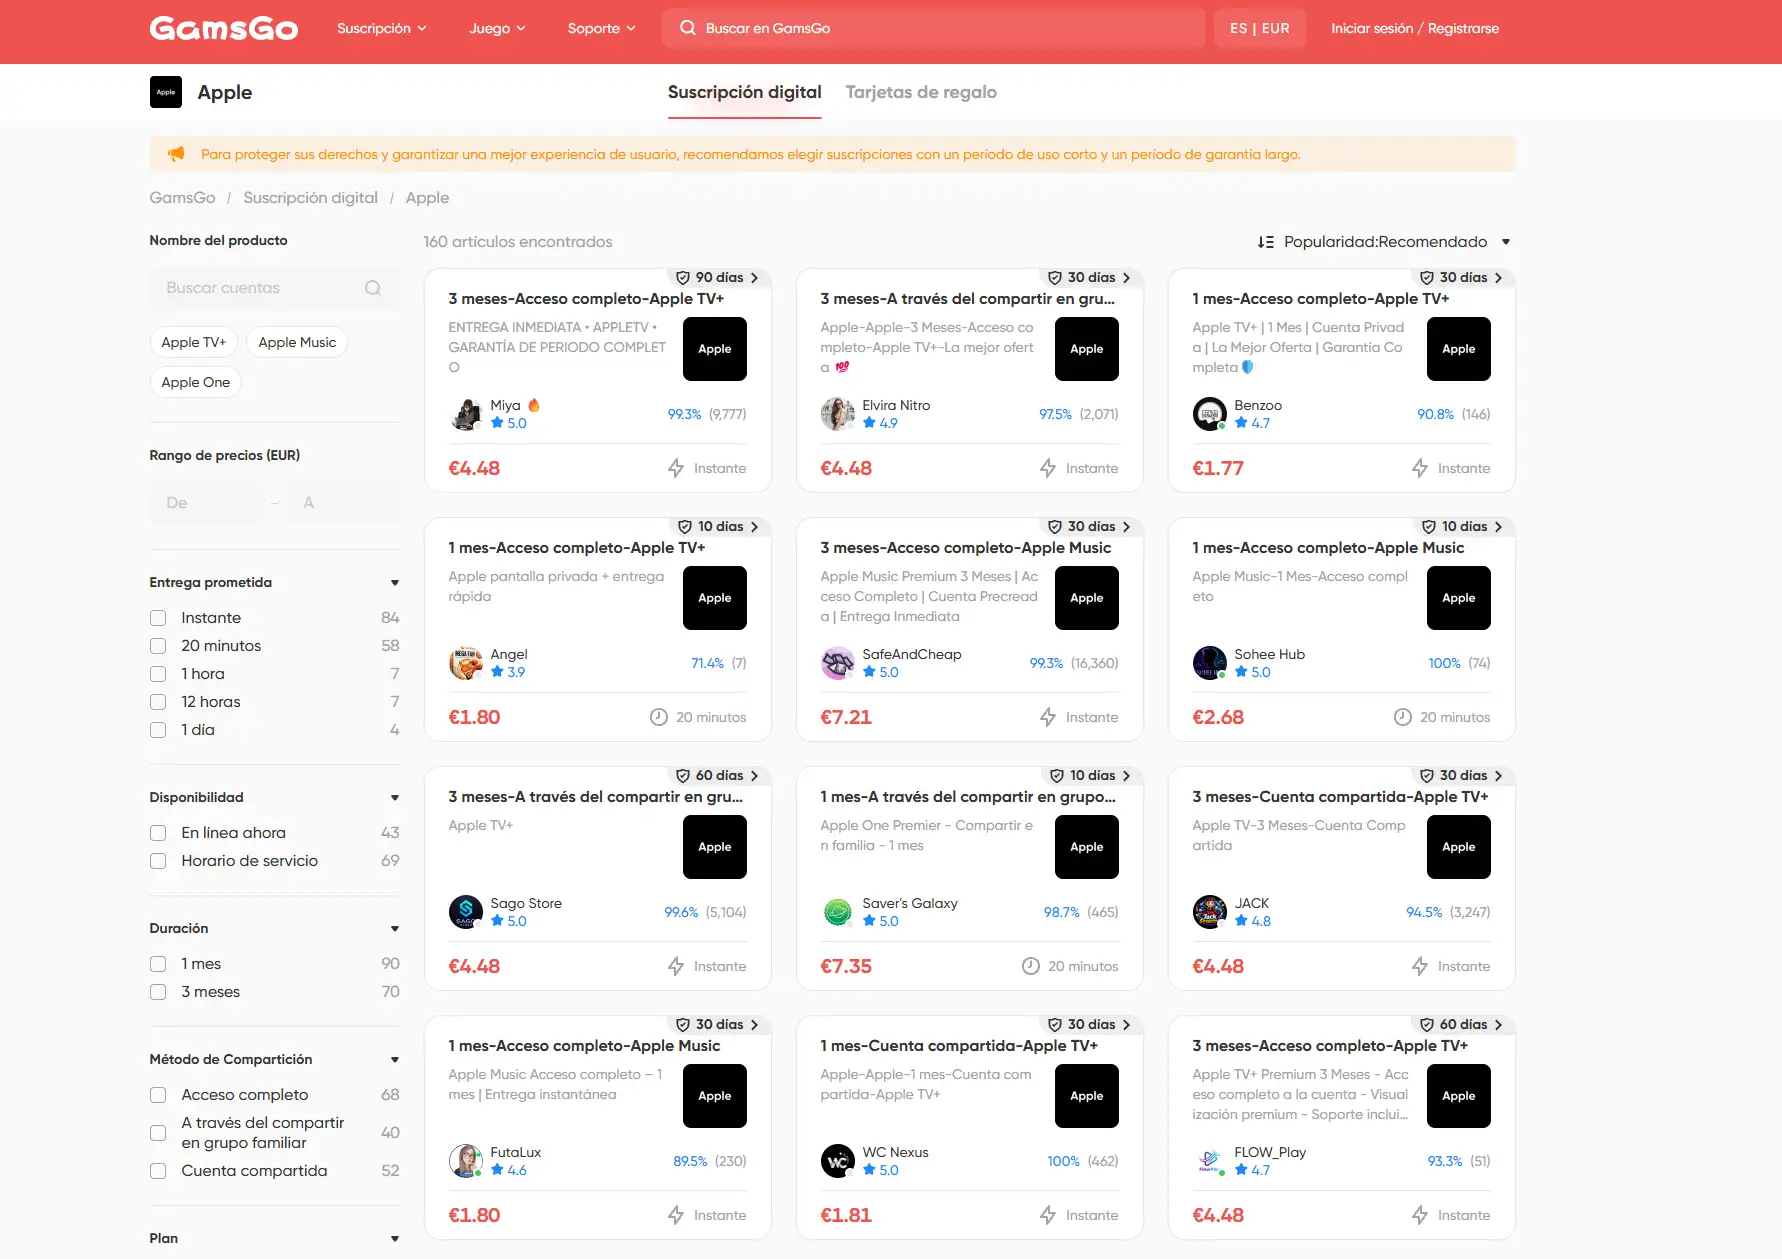Focus the Buscar en GamsGo search field
This screenshot has height=1259, width=1782.
[933, 28]
